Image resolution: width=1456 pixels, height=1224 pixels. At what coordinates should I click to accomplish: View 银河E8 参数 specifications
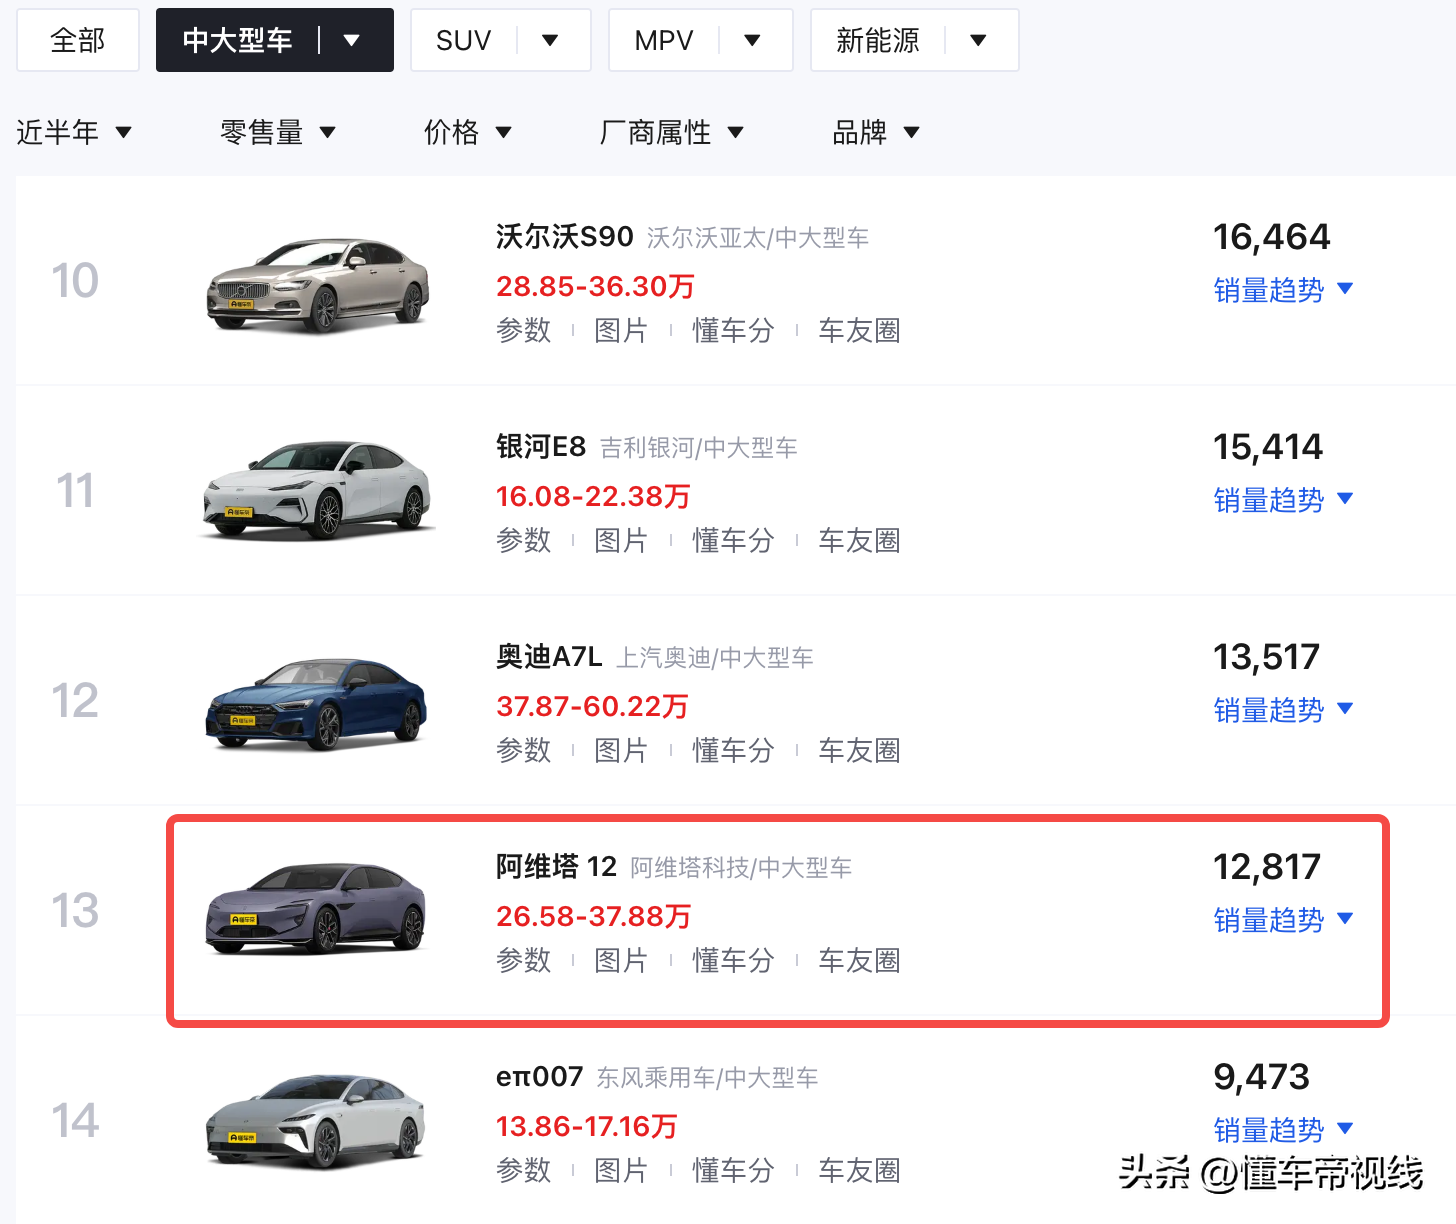pos(524,540)
